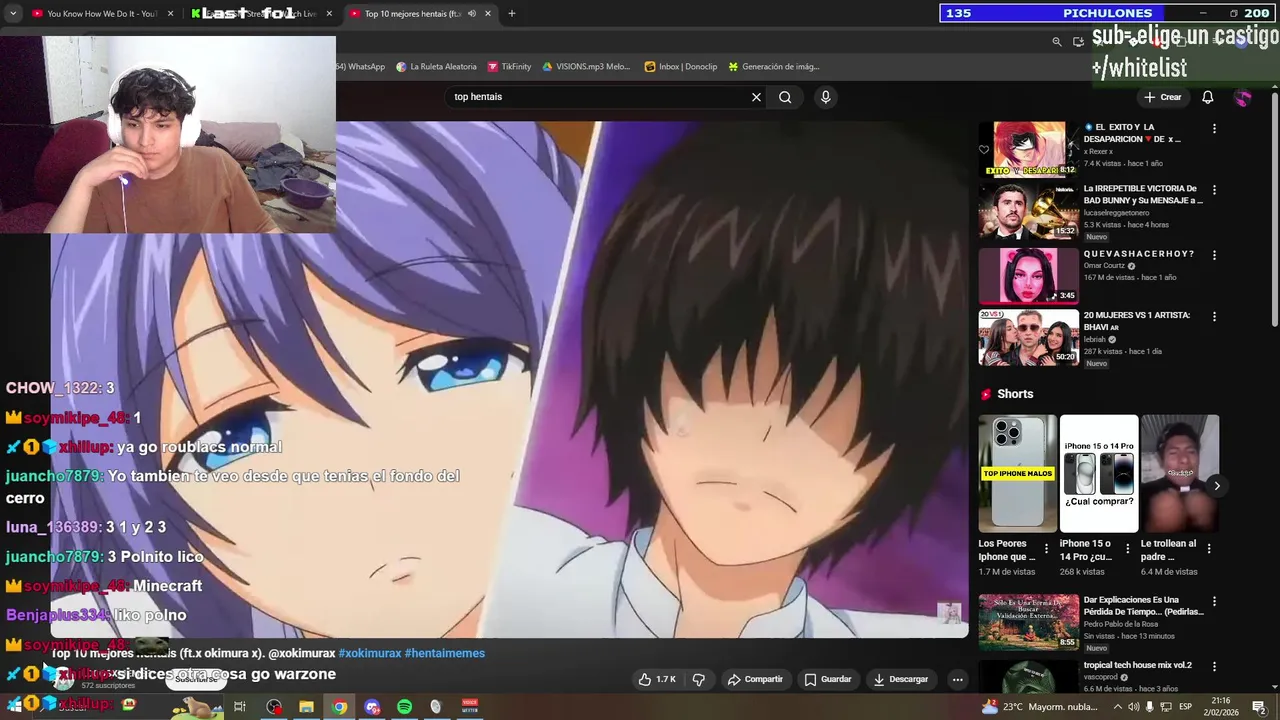Open Voice Meeter from taskbar
This screenshot has height=720, width=1280.
click(x=470, y=707)
